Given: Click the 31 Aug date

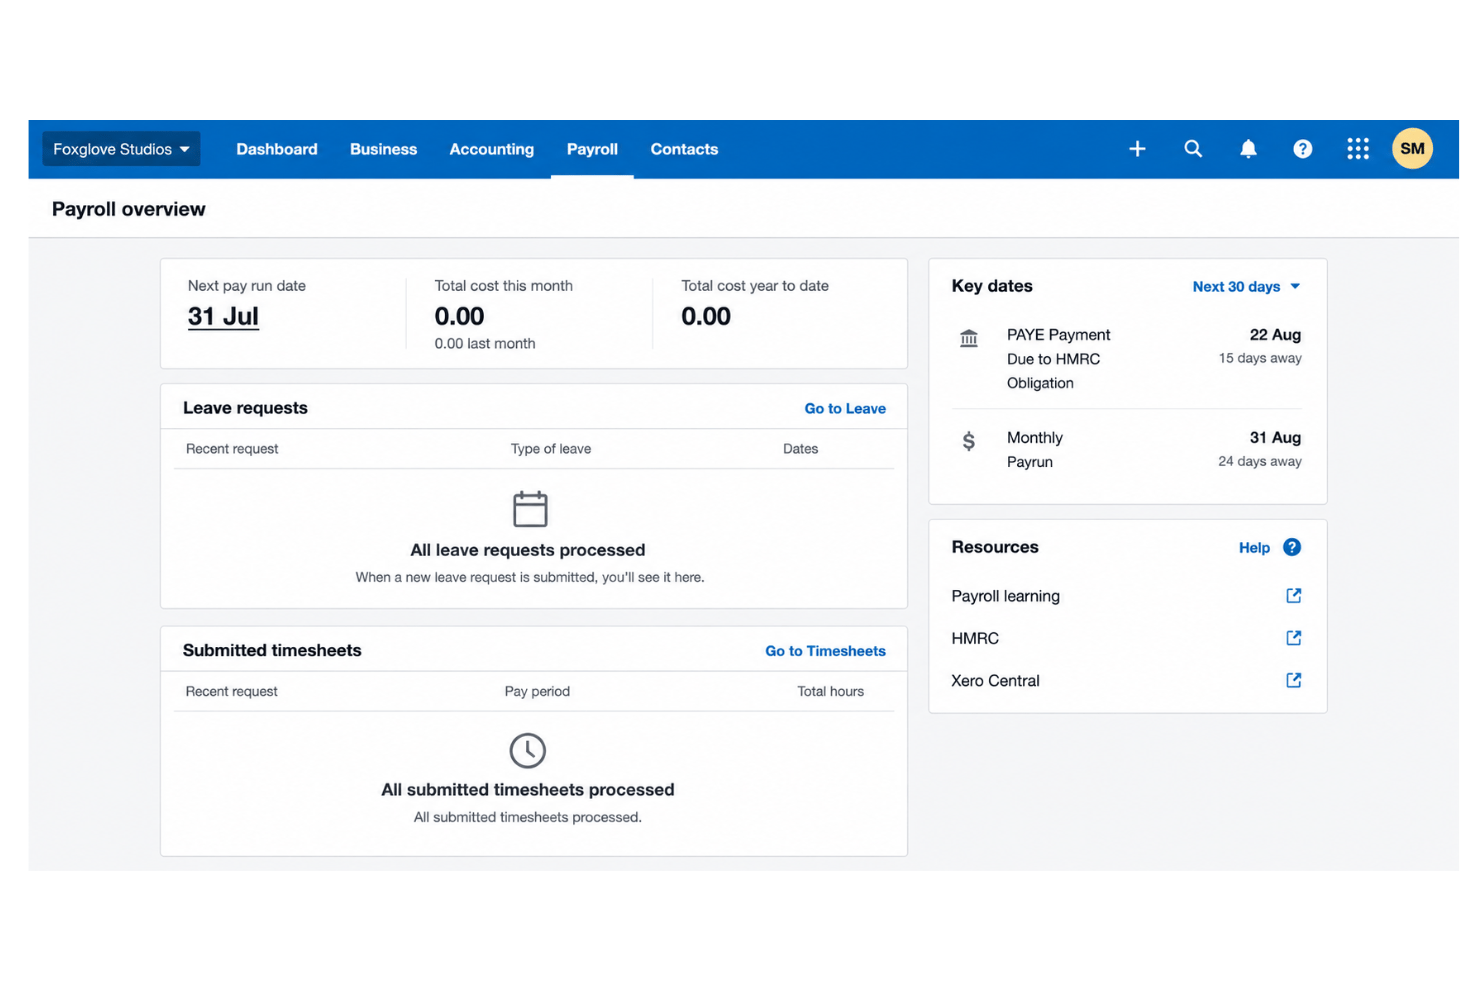Looking at the screenshot, I should pos(1275,438).
